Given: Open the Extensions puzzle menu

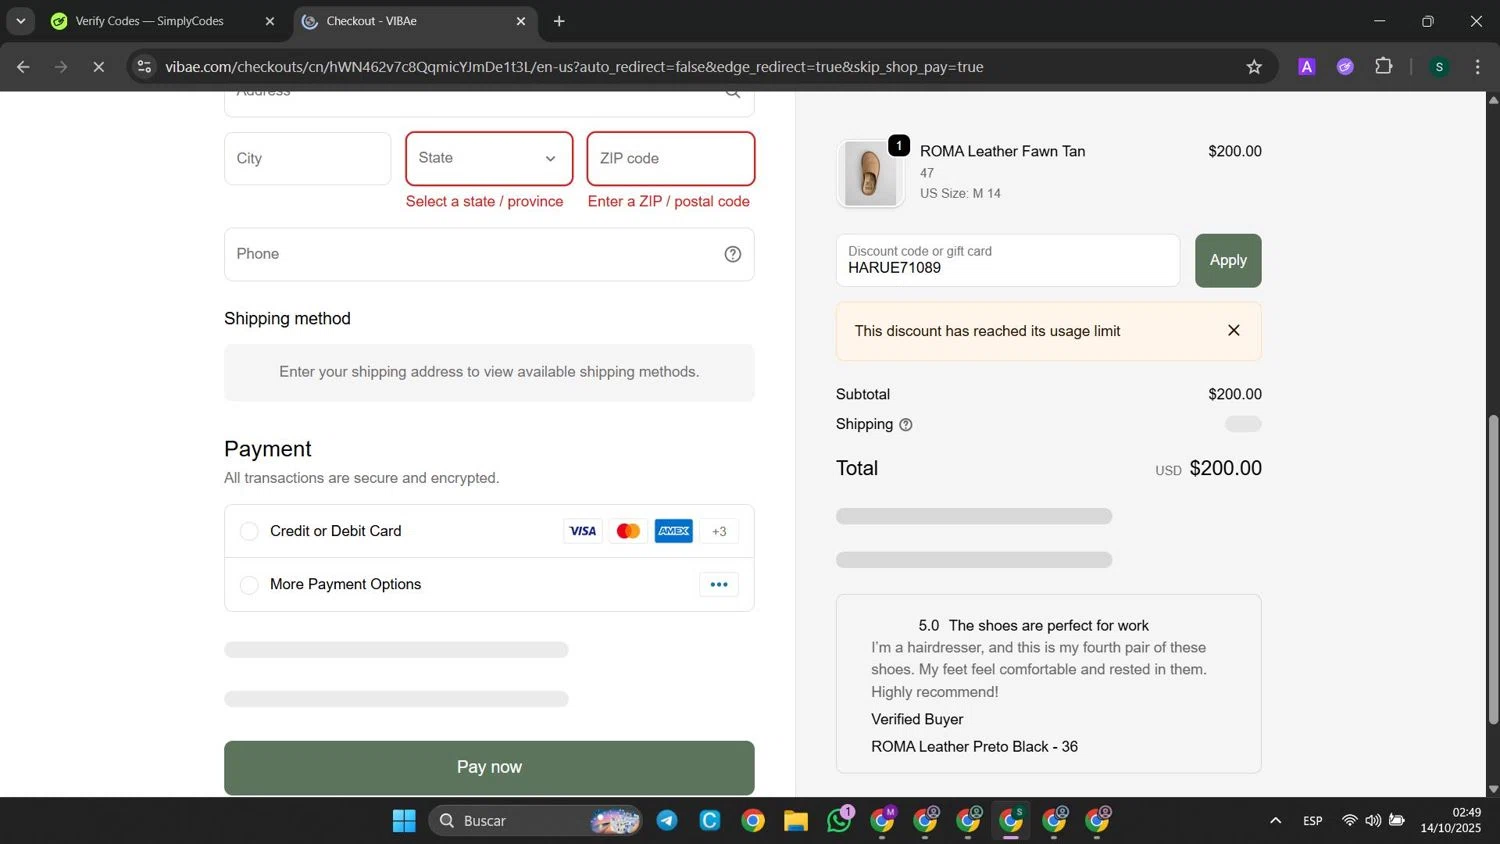Looking at the screenshot, I should [1384, 67].
